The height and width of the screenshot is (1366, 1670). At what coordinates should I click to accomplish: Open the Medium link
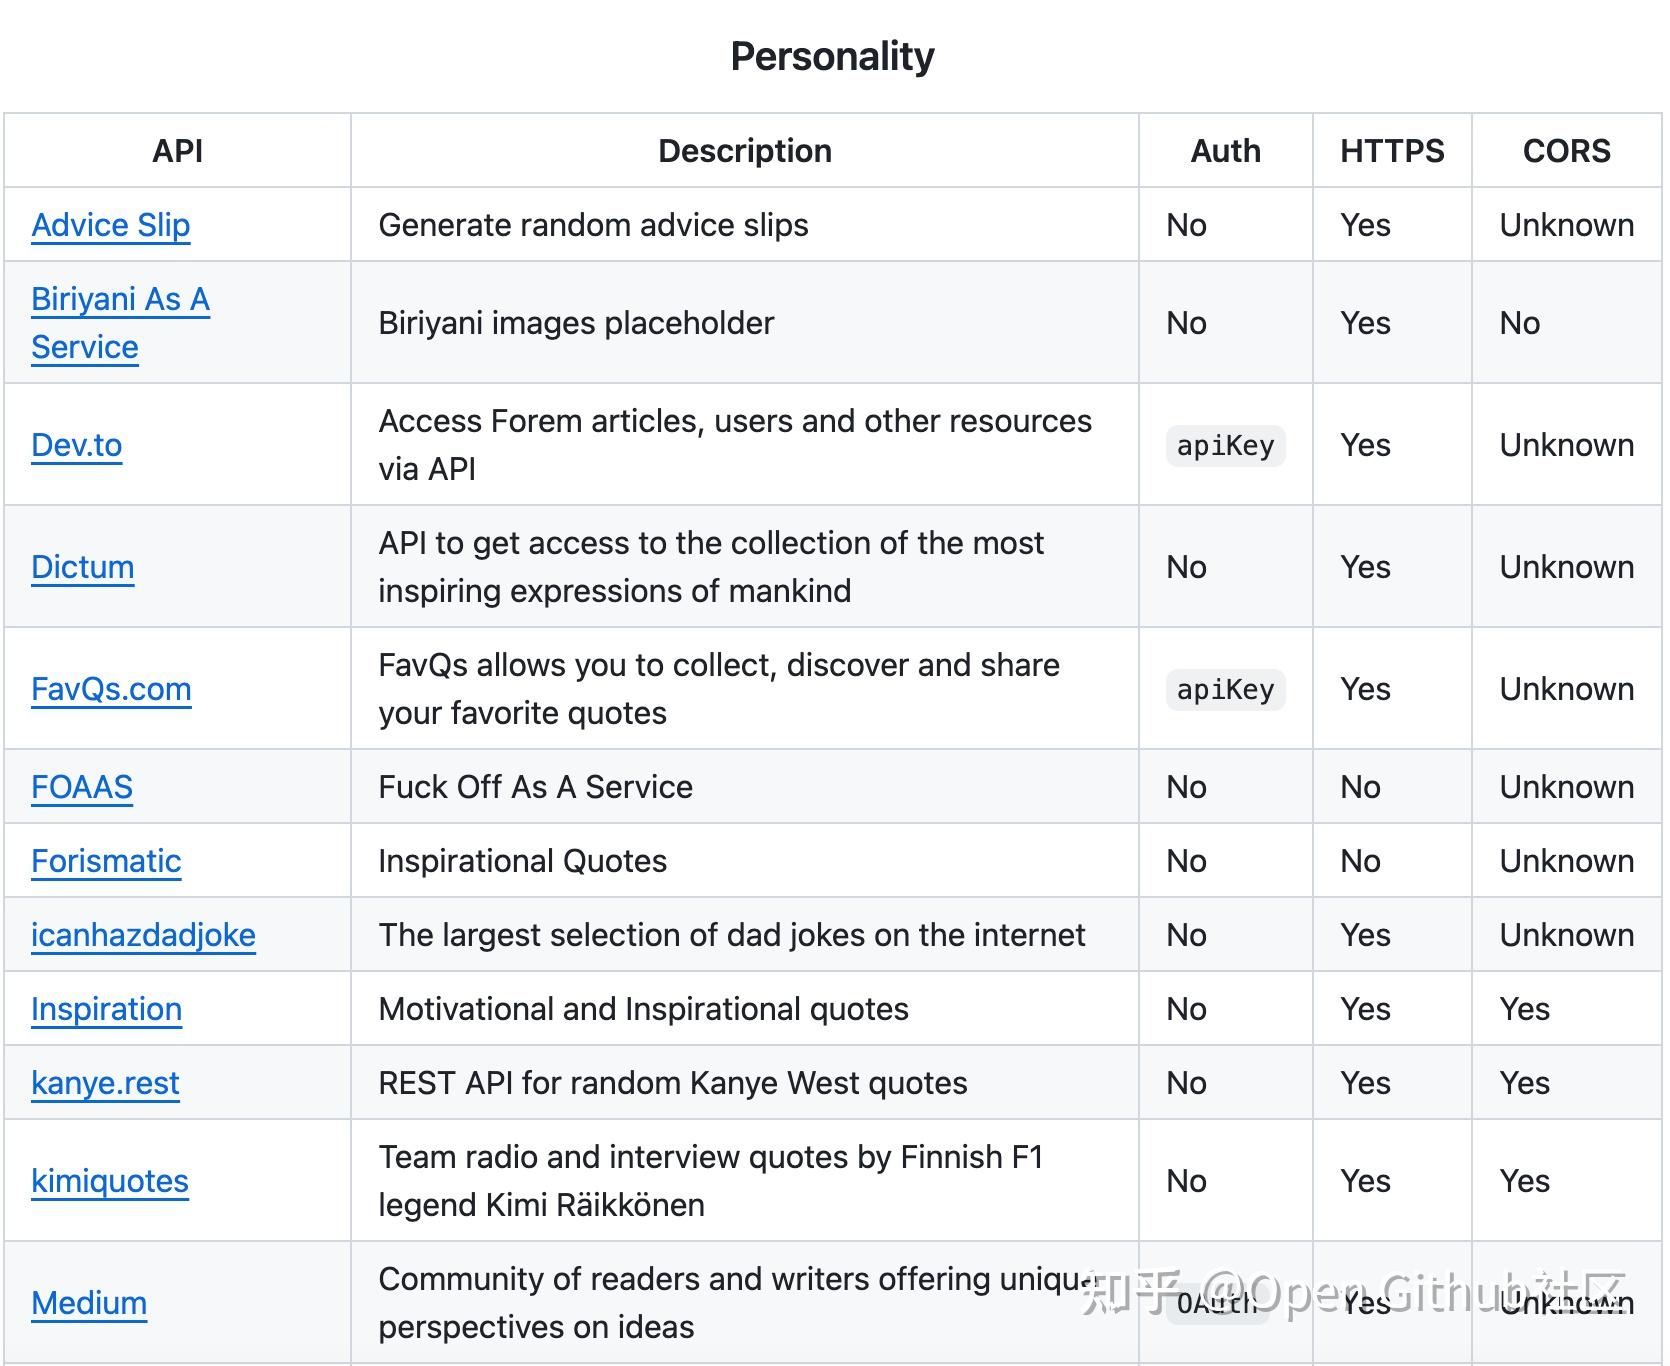pyautogui.click(x=89, y=1303)
